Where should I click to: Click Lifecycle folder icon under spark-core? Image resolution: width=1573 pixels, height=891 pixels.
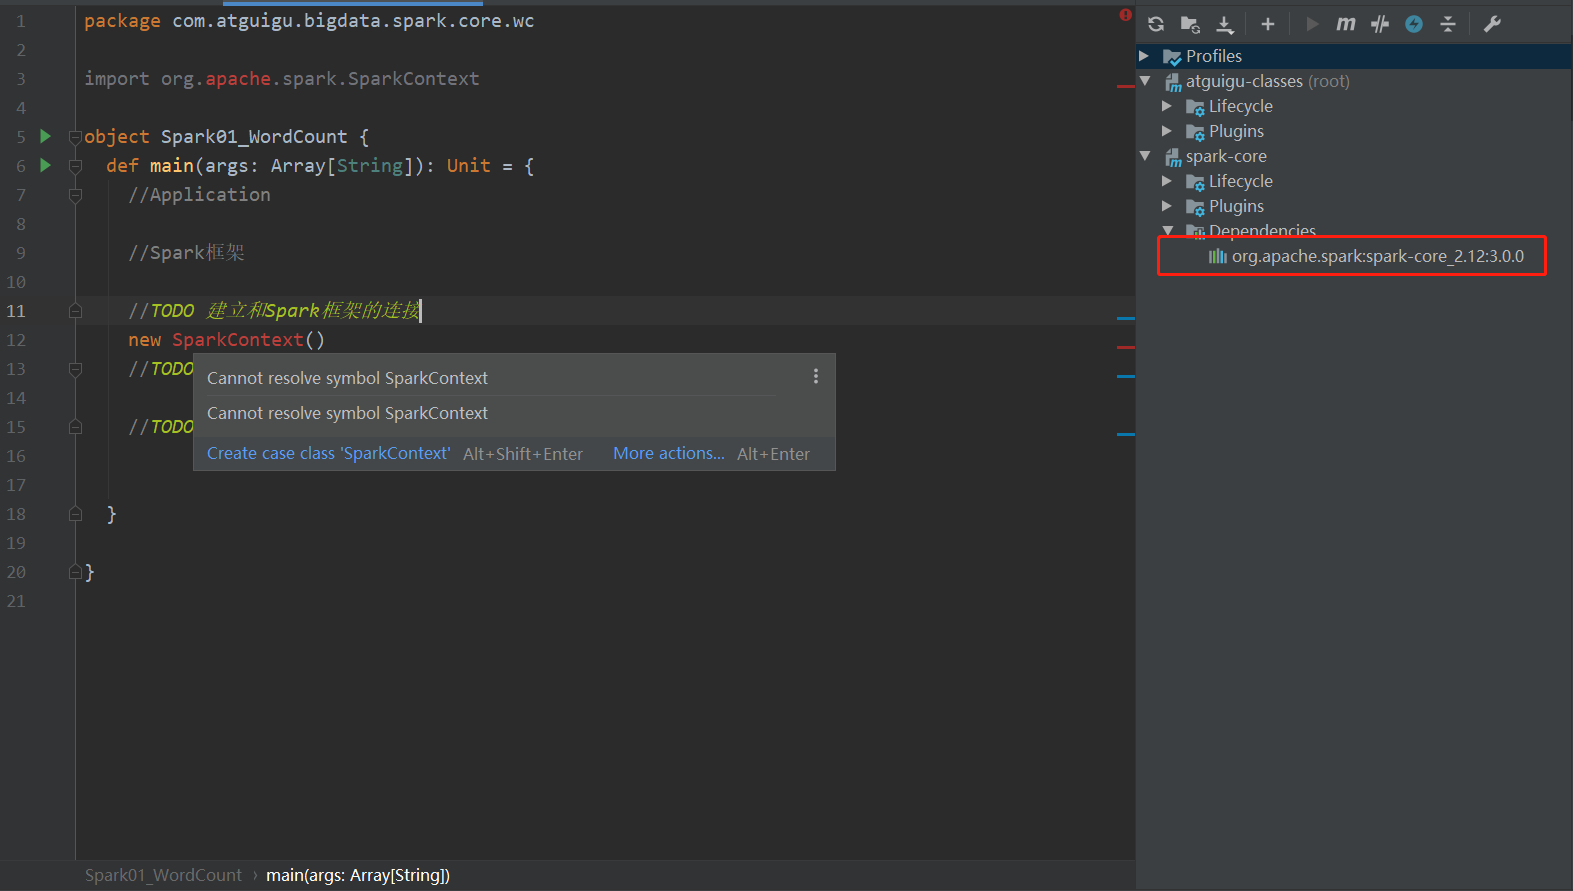[x=1195, y=182]
